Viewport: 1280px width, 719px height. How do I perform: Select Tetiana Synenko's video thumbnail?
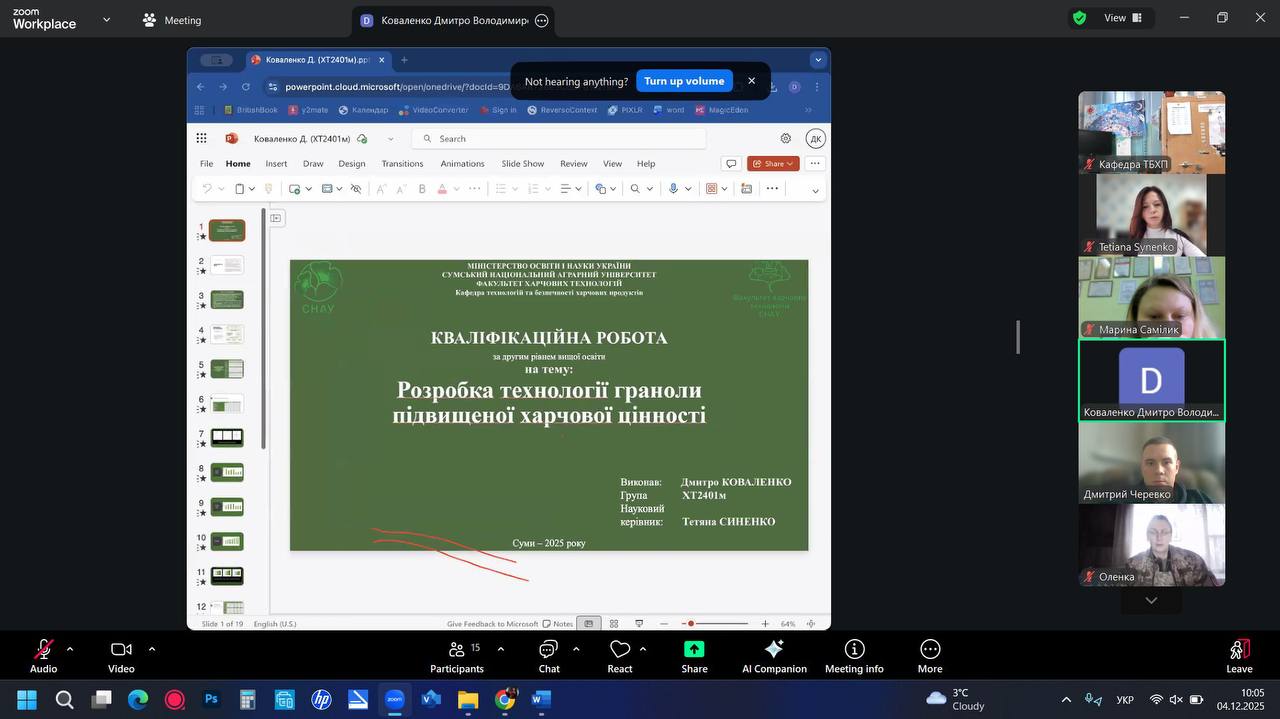[1151, 215]
